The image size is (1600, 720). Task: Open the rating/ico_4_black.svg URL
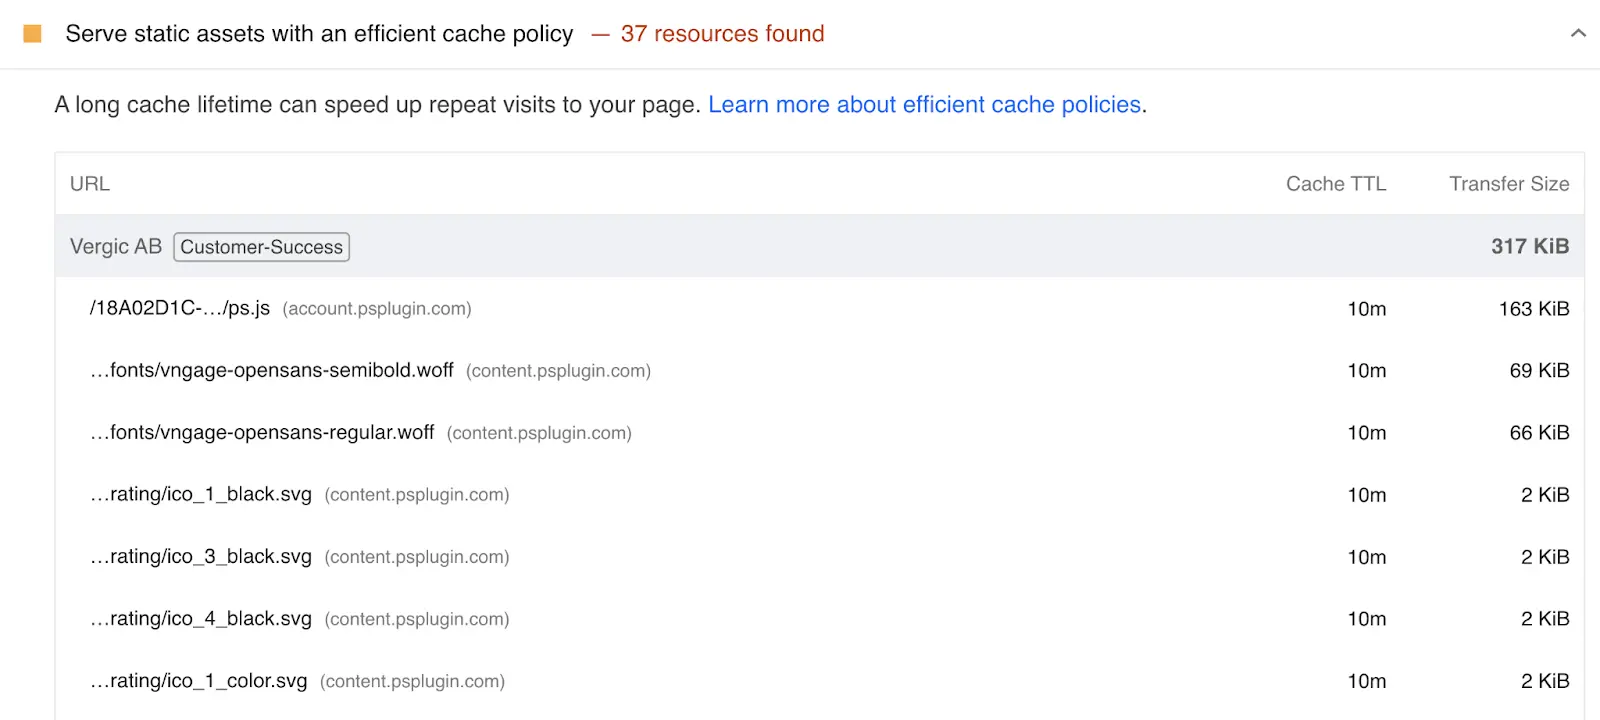click(201, 619)
